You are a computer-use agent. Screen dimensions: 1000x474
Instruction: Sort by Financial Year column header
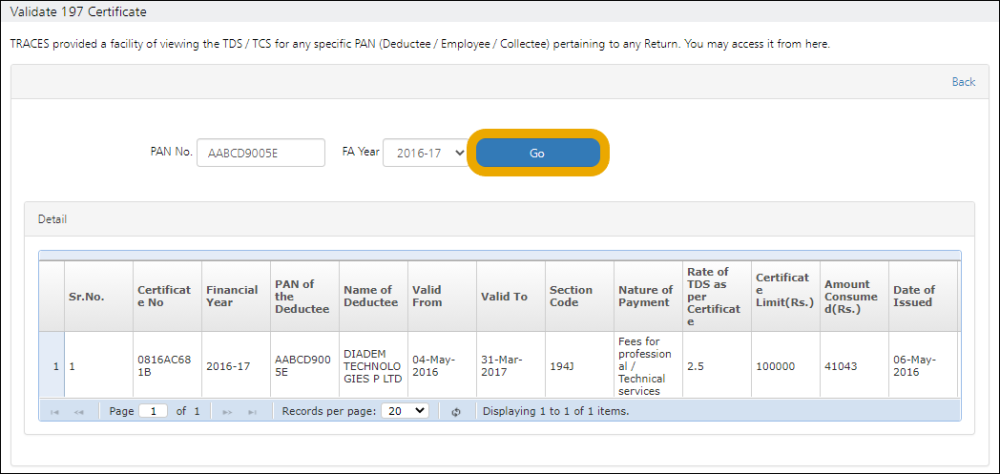click(232, 296)
